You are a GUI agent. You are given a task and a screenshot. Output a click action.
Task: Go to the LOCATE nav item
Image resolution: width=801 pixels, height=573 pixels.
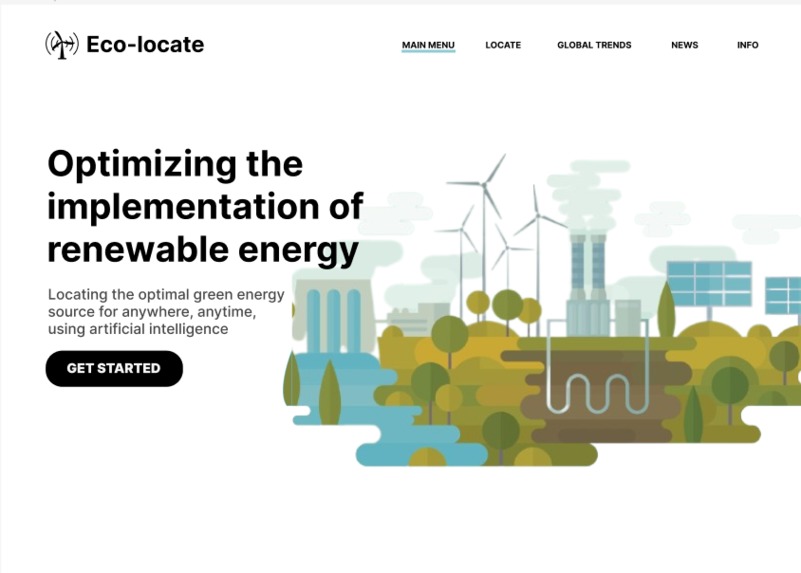click(x=503, y=45)
